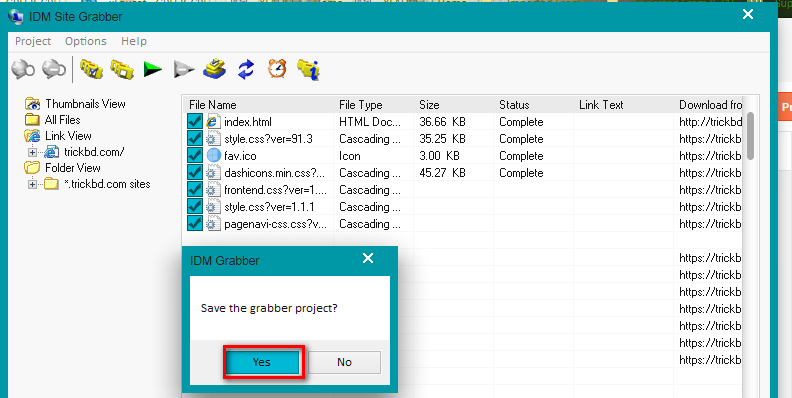Click the alarm clock Scheduler icon

coord(277,69)
